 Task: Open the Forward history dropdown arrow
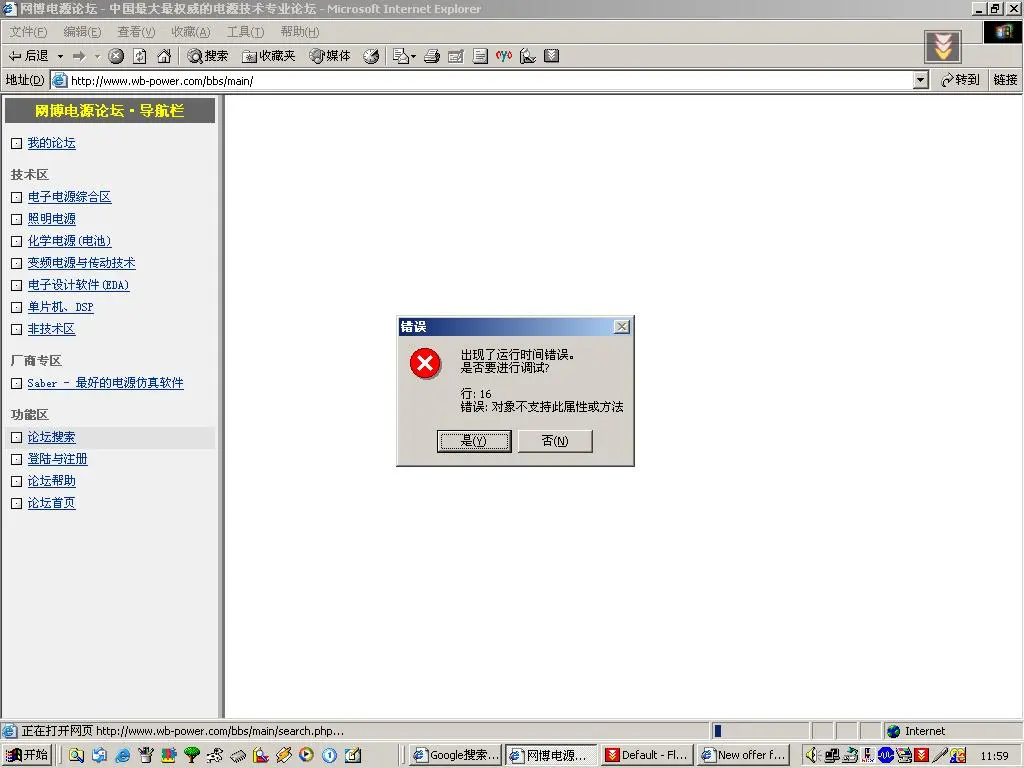(97, 56)
